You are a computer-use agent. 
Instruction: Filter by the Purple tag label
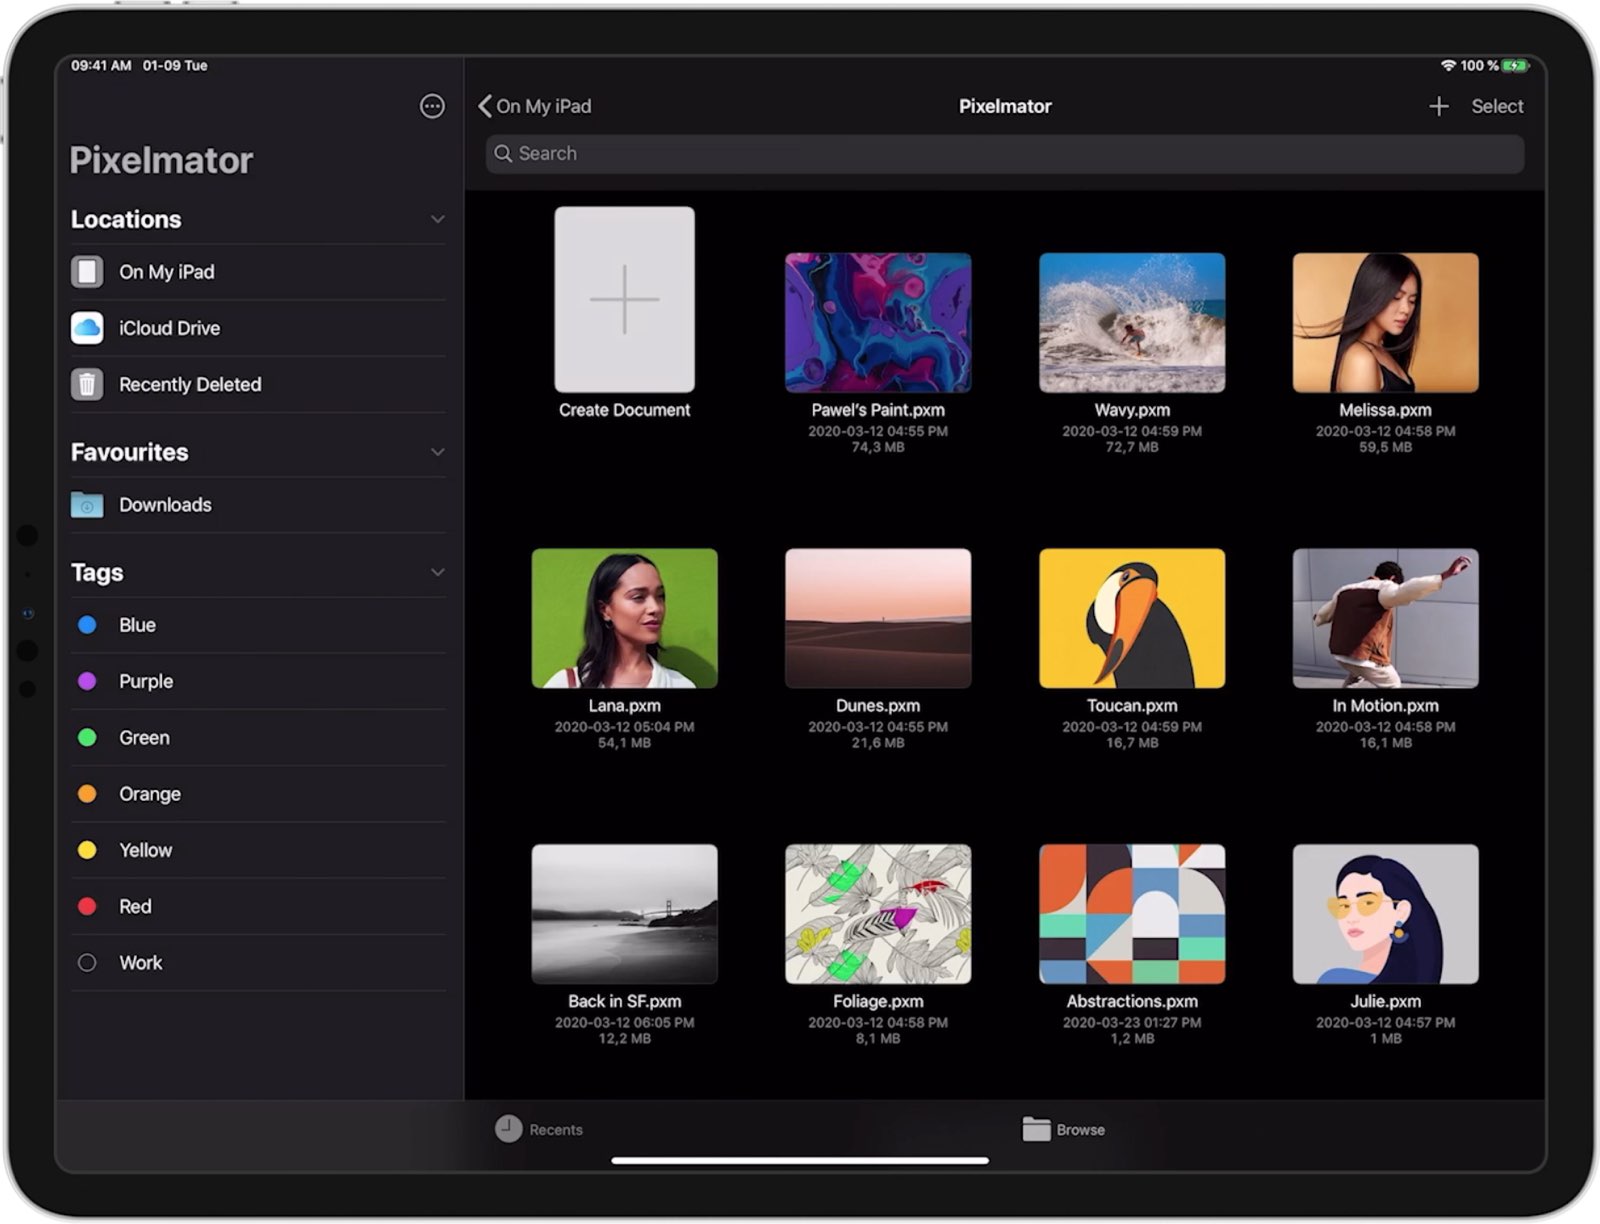coord(146,681)
